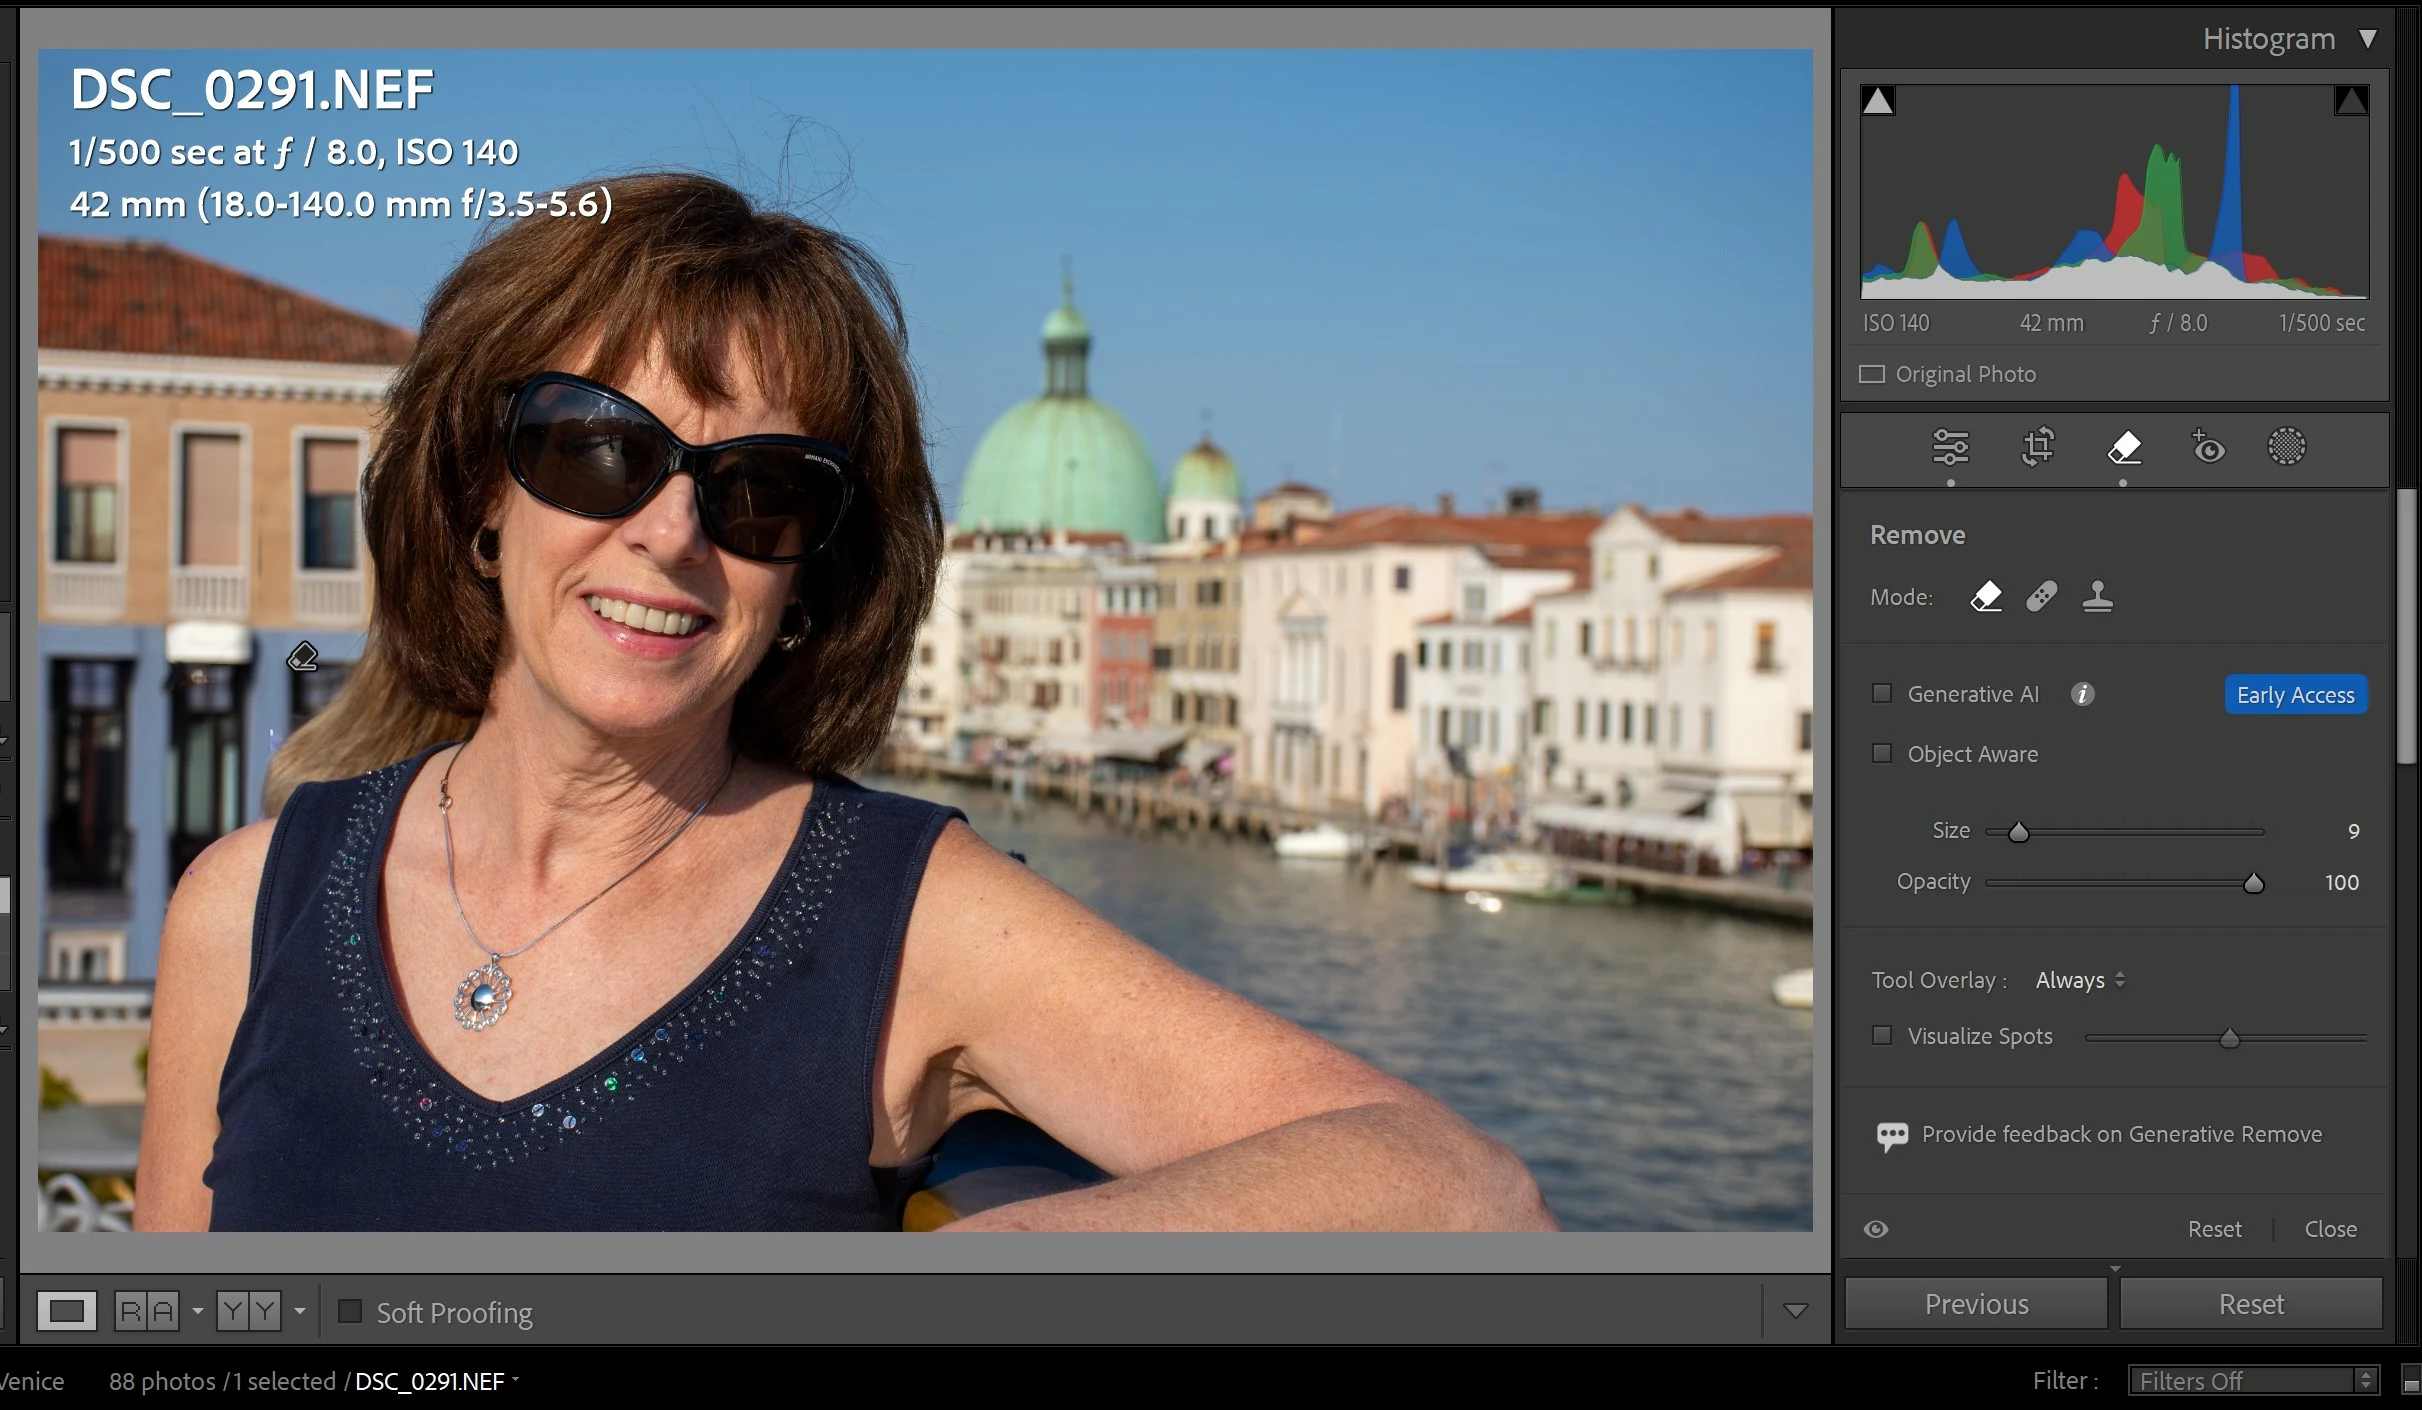This screenshot has height=1410, width=2422.
Task: Collapse the Histogram panel triangle
Action: (x=2367, y=39)
